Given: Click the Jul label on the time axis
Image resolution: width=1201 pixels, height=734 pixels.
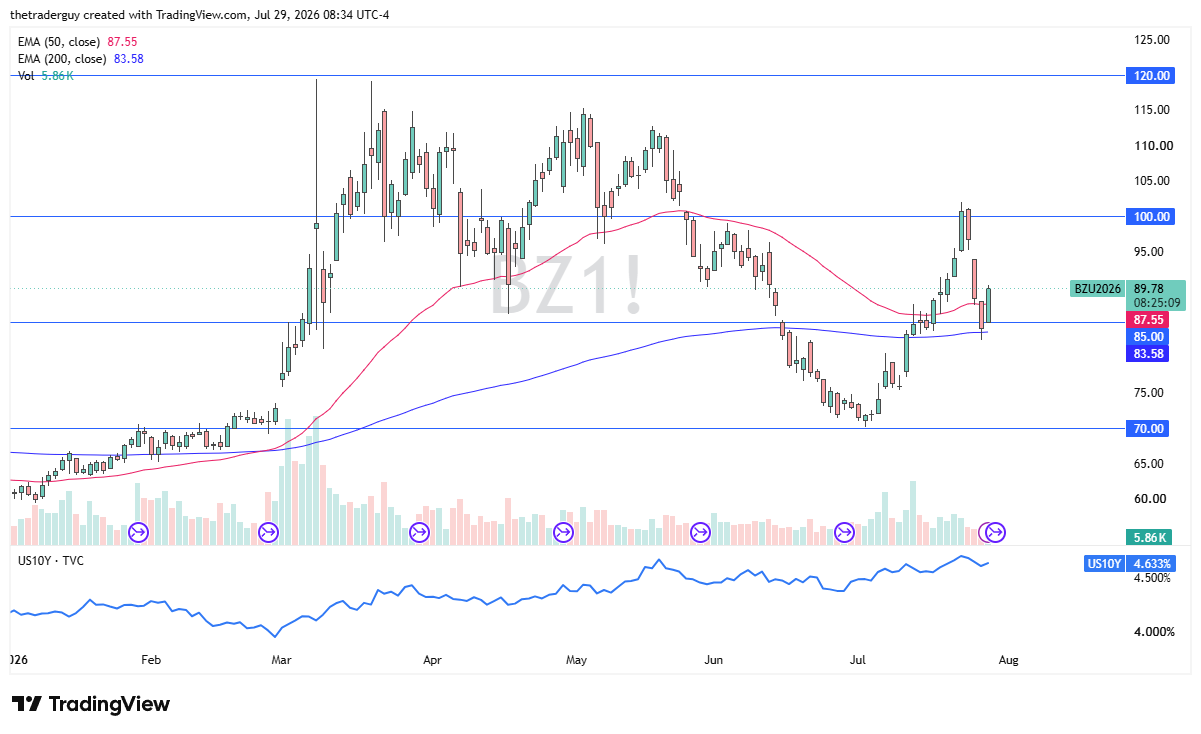Looking at the screenshot, I should (x=857, y=660).
